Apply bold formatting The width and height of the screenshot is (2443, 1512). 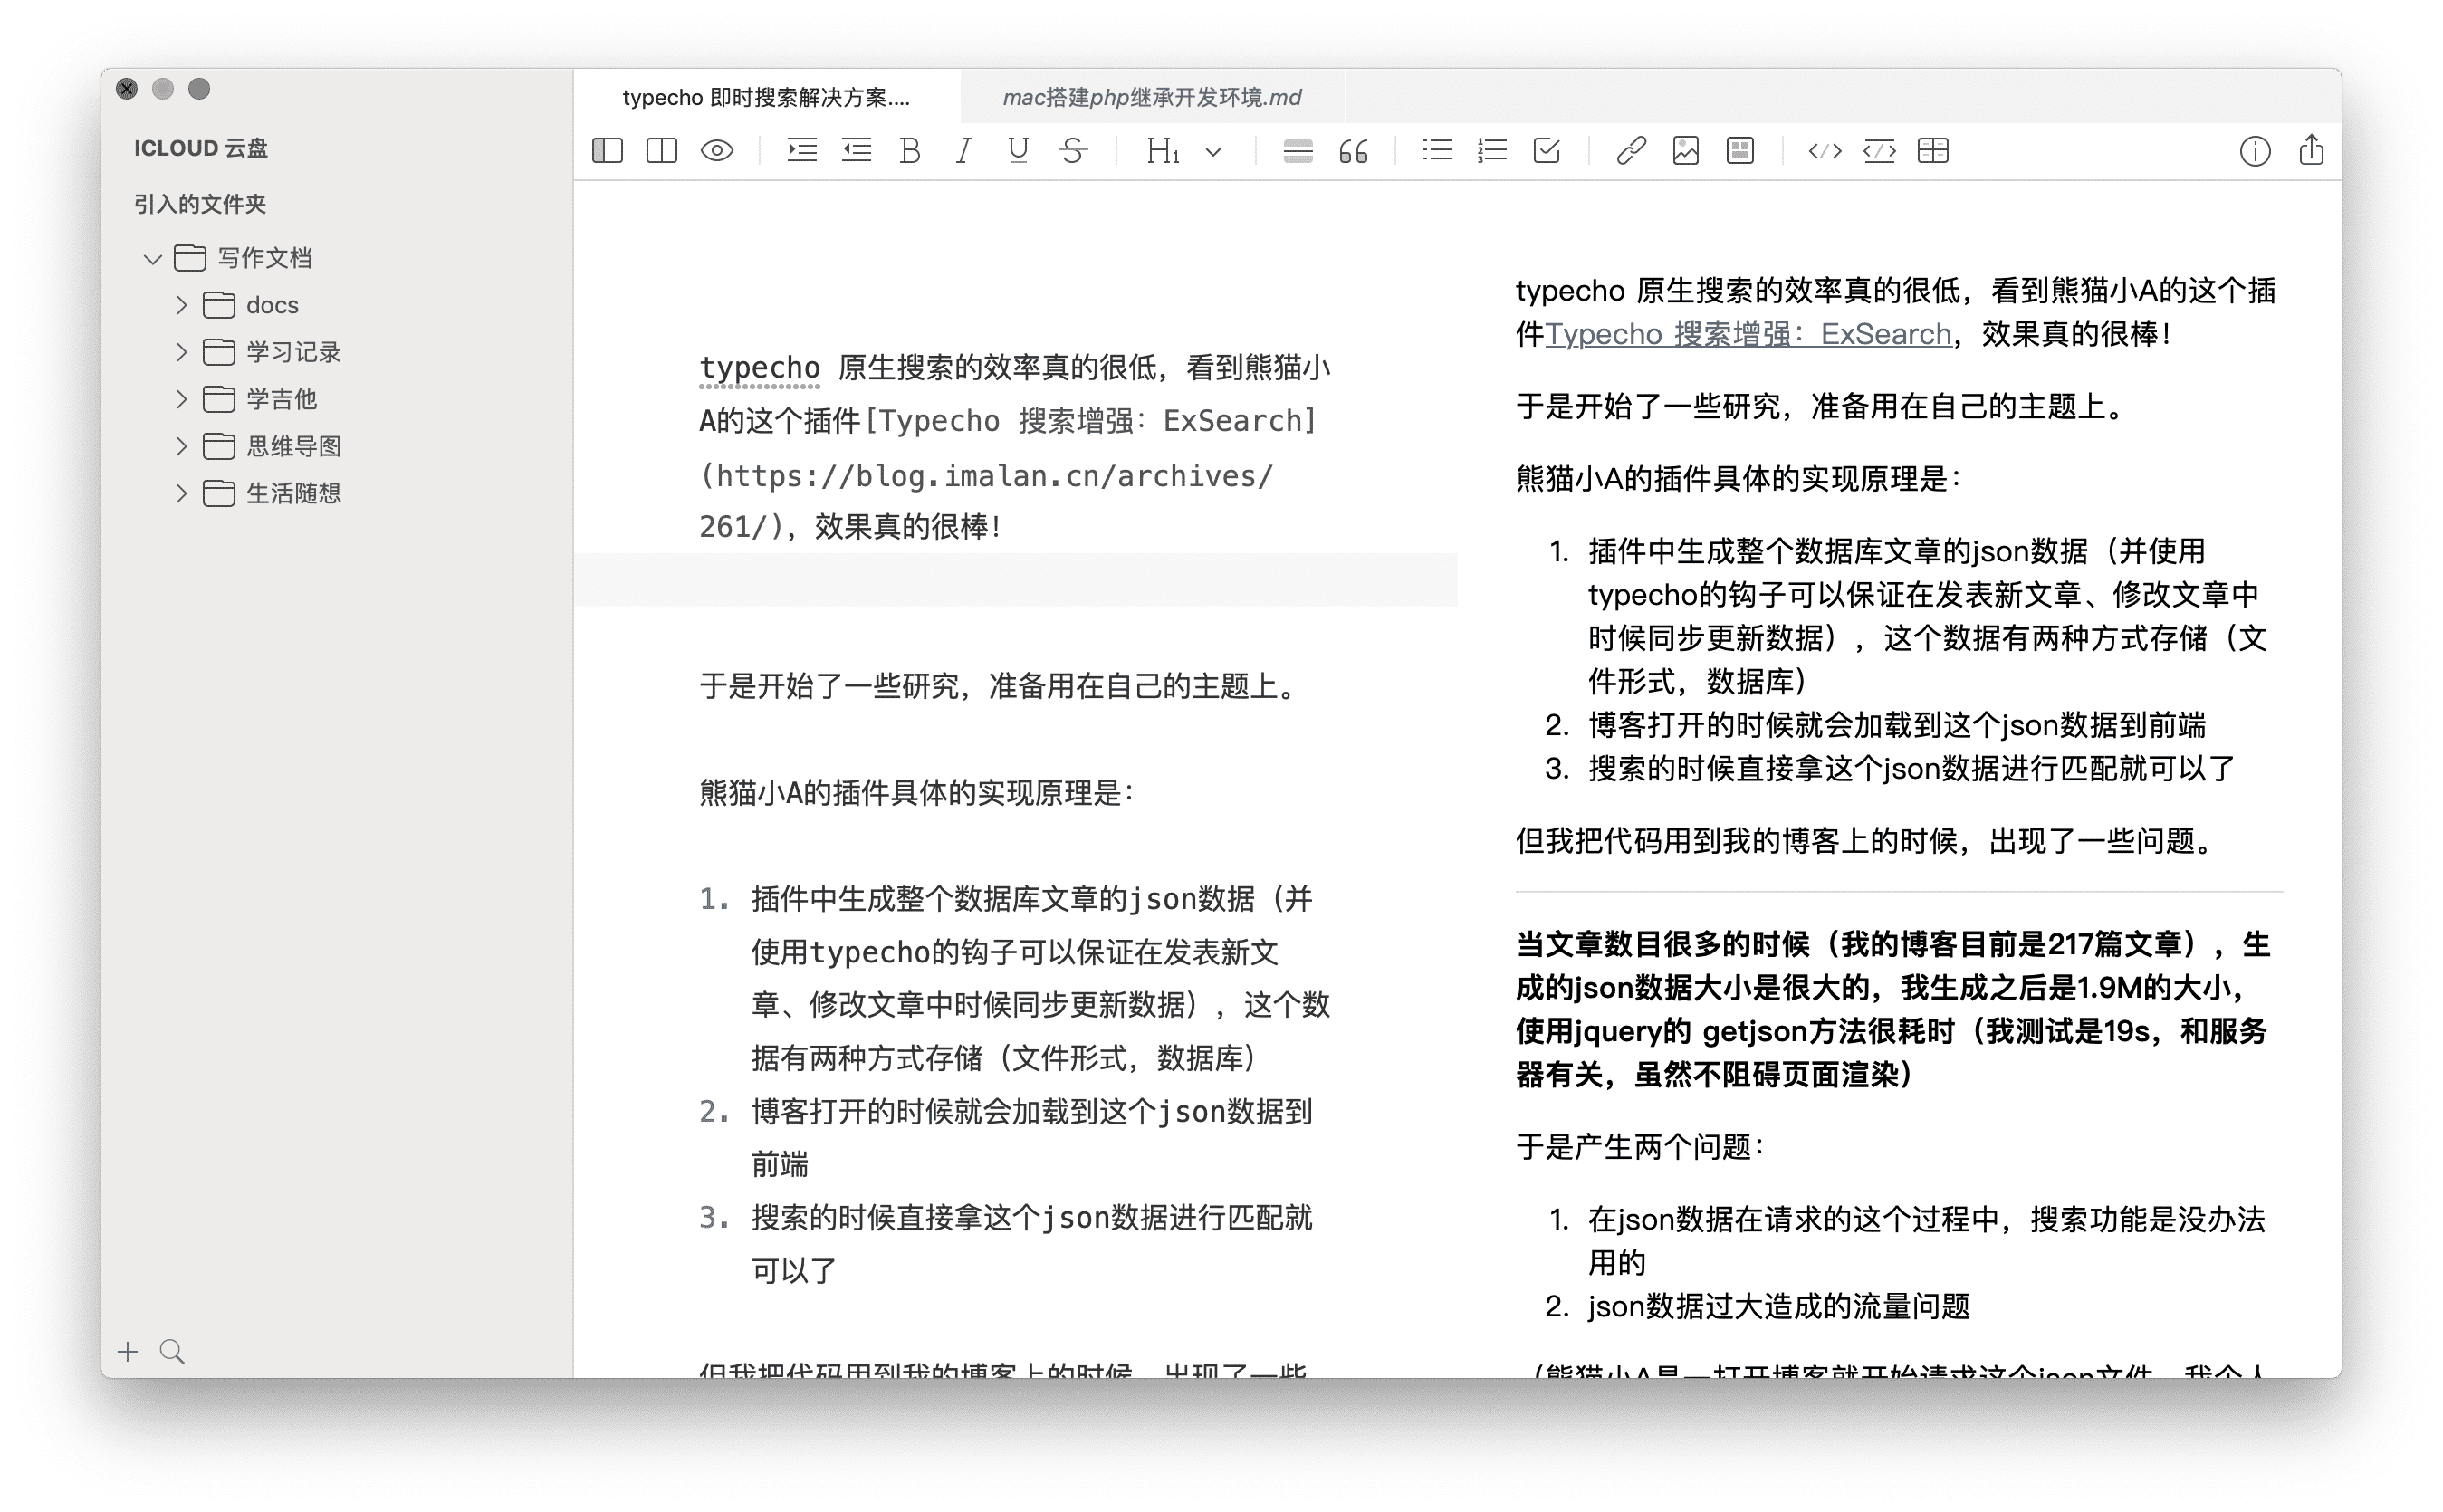(x=909, y=151)
